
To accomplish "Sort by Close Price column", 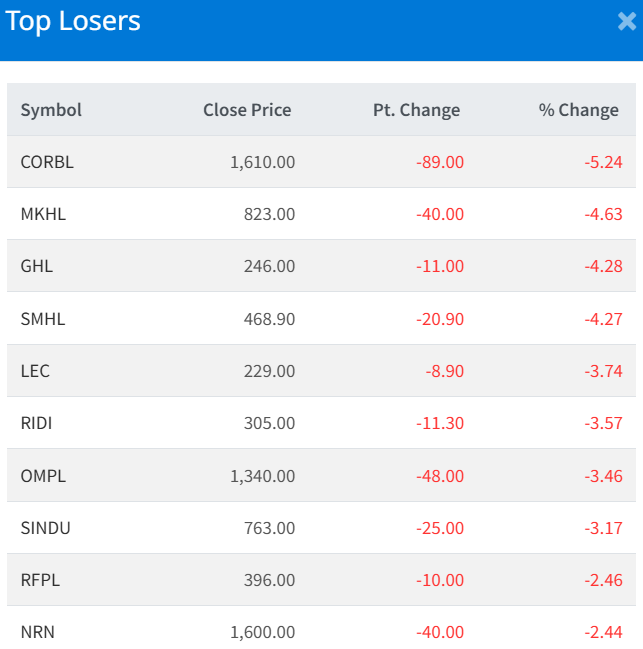I will [x=247, y=110].
